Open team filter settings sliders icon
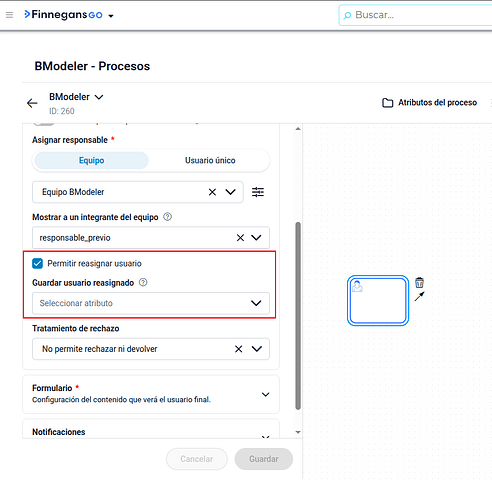This screenshot has width=492, height=500. pos(258,192)
